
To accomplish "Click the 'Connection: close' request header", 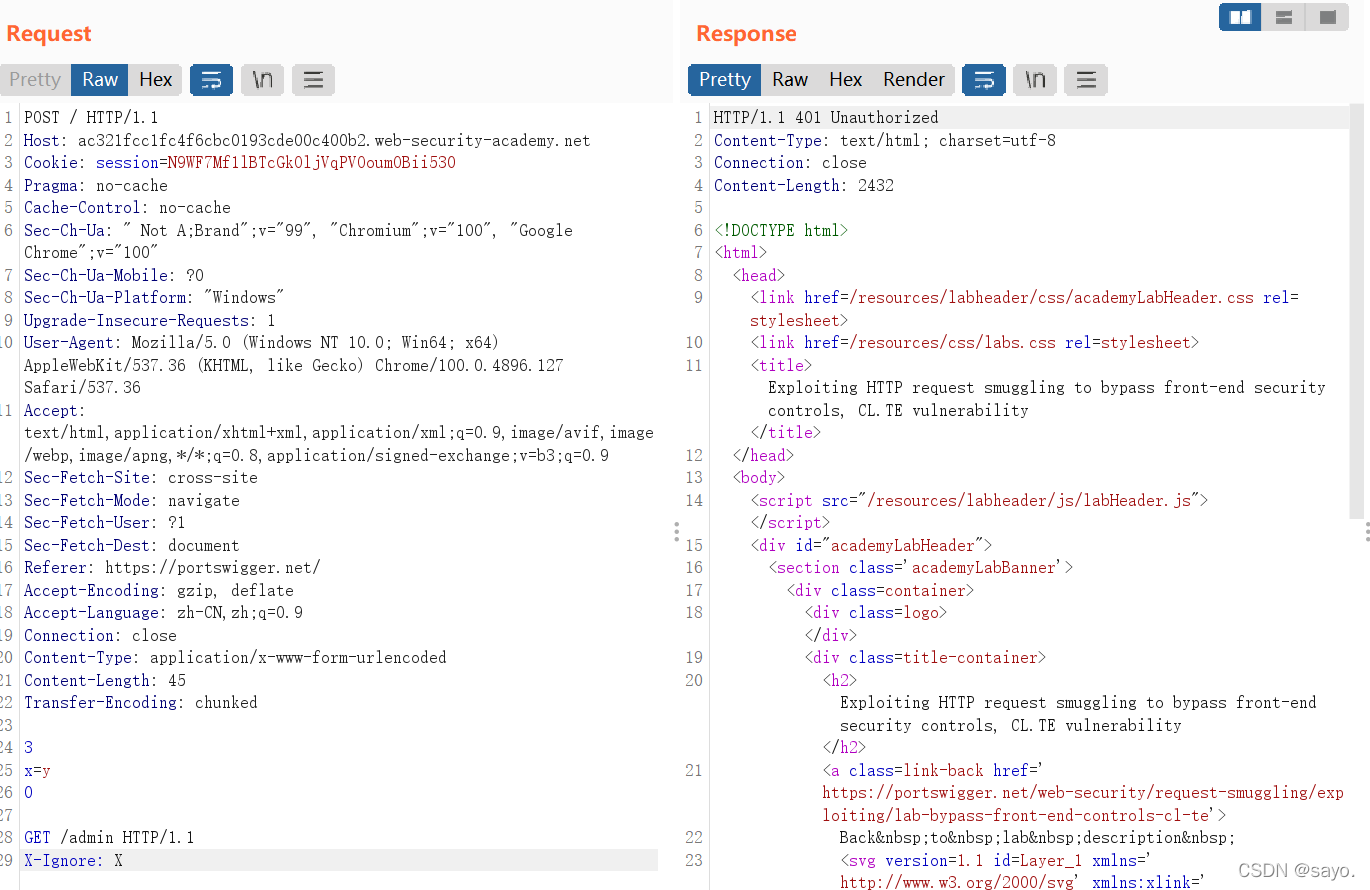I will 100,635.
